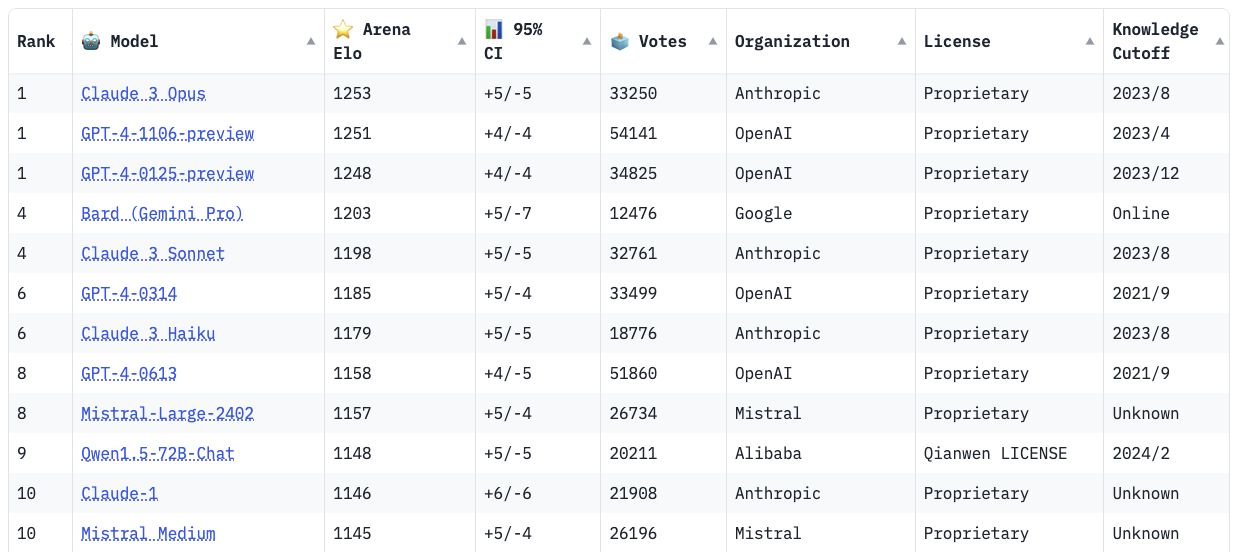The height and width of the screenshot is (552, 1238).
Task: Sort by Votes column arrow
Action: pos(713,41)
